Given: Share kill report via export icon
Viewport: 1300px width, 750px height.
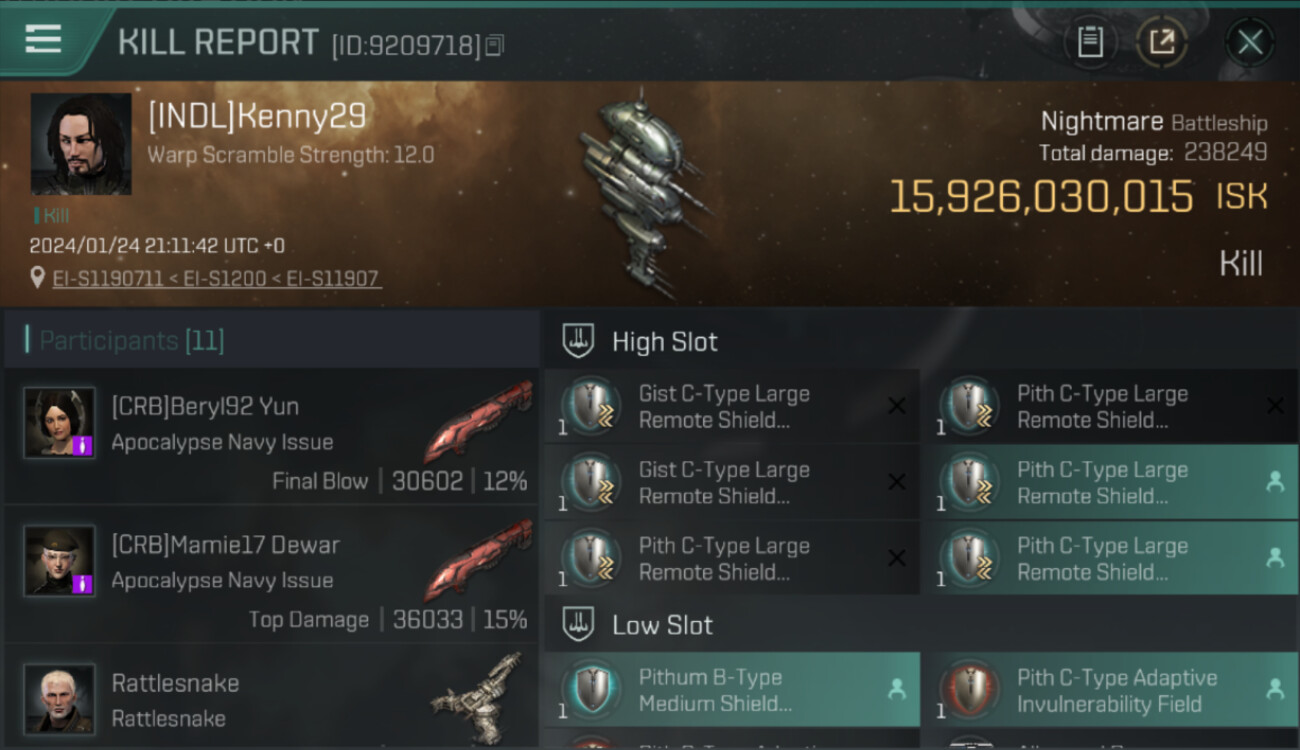Looking at the screenshot, I should pyautogui.click(x=1162, y=42).
